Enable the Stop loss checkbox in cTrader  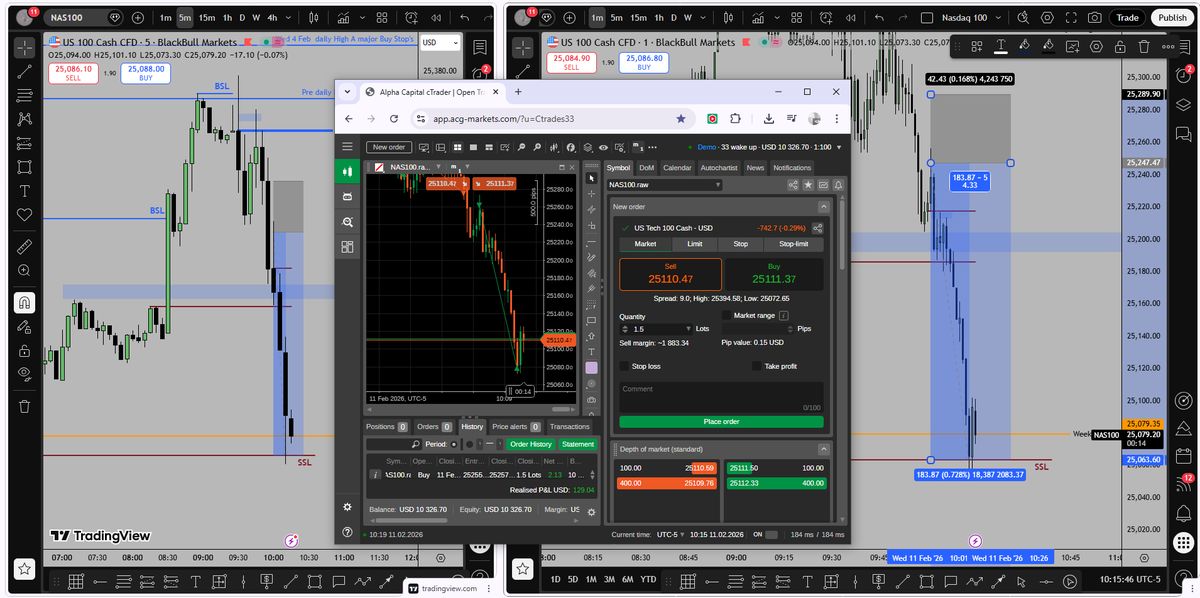point(625,366)
